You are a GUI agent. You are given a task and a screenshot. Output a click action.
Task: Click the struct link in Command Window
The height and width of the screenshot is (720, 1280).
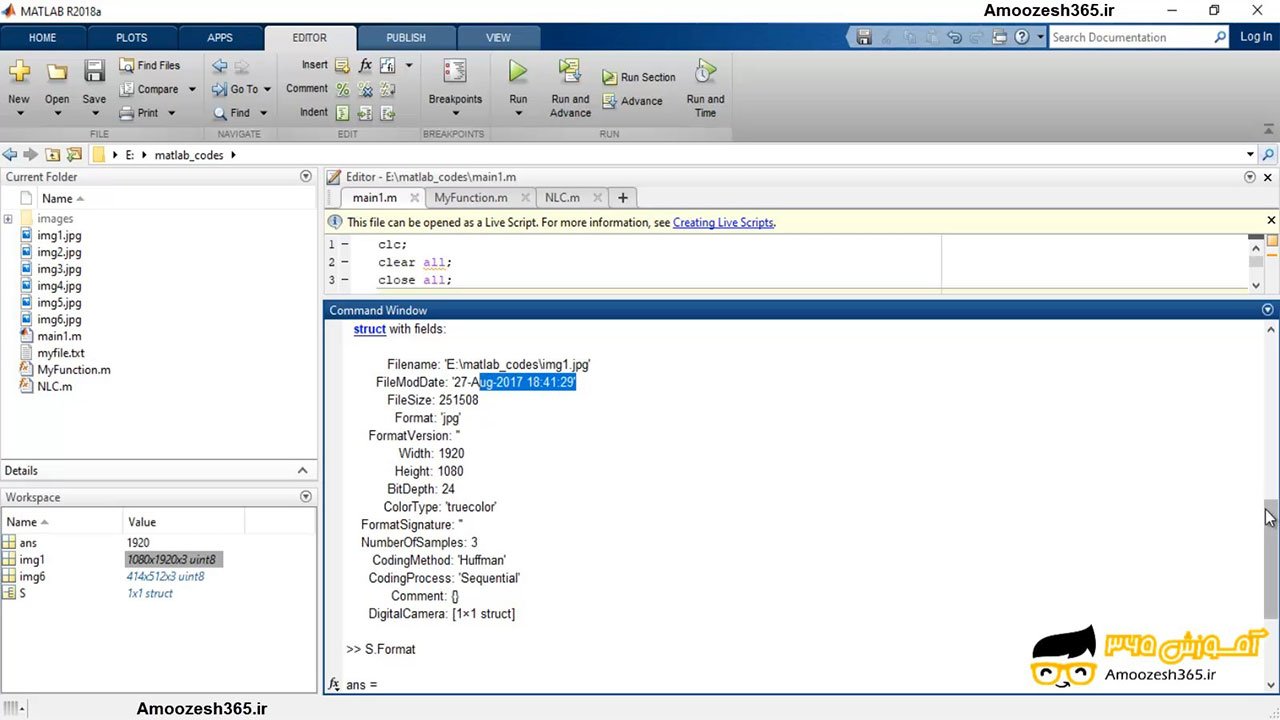[x=369, y=329]
